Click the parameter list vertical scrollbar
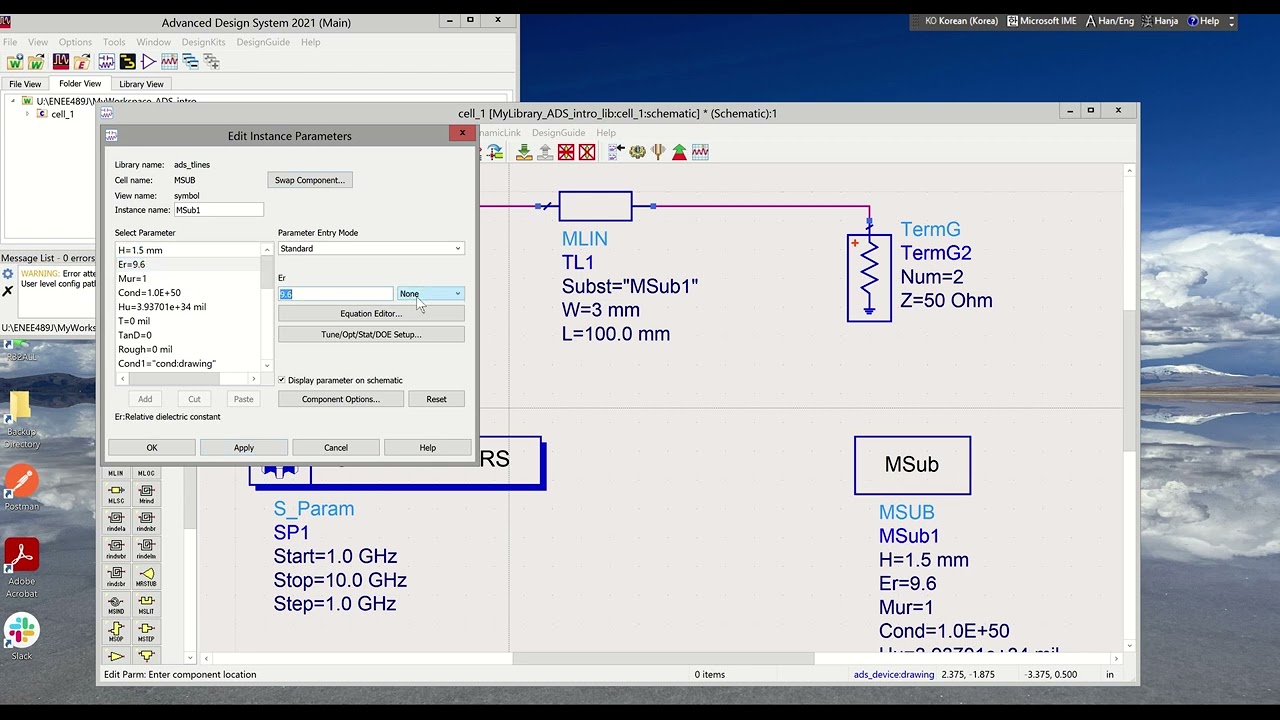 click(x=267, y=307)
